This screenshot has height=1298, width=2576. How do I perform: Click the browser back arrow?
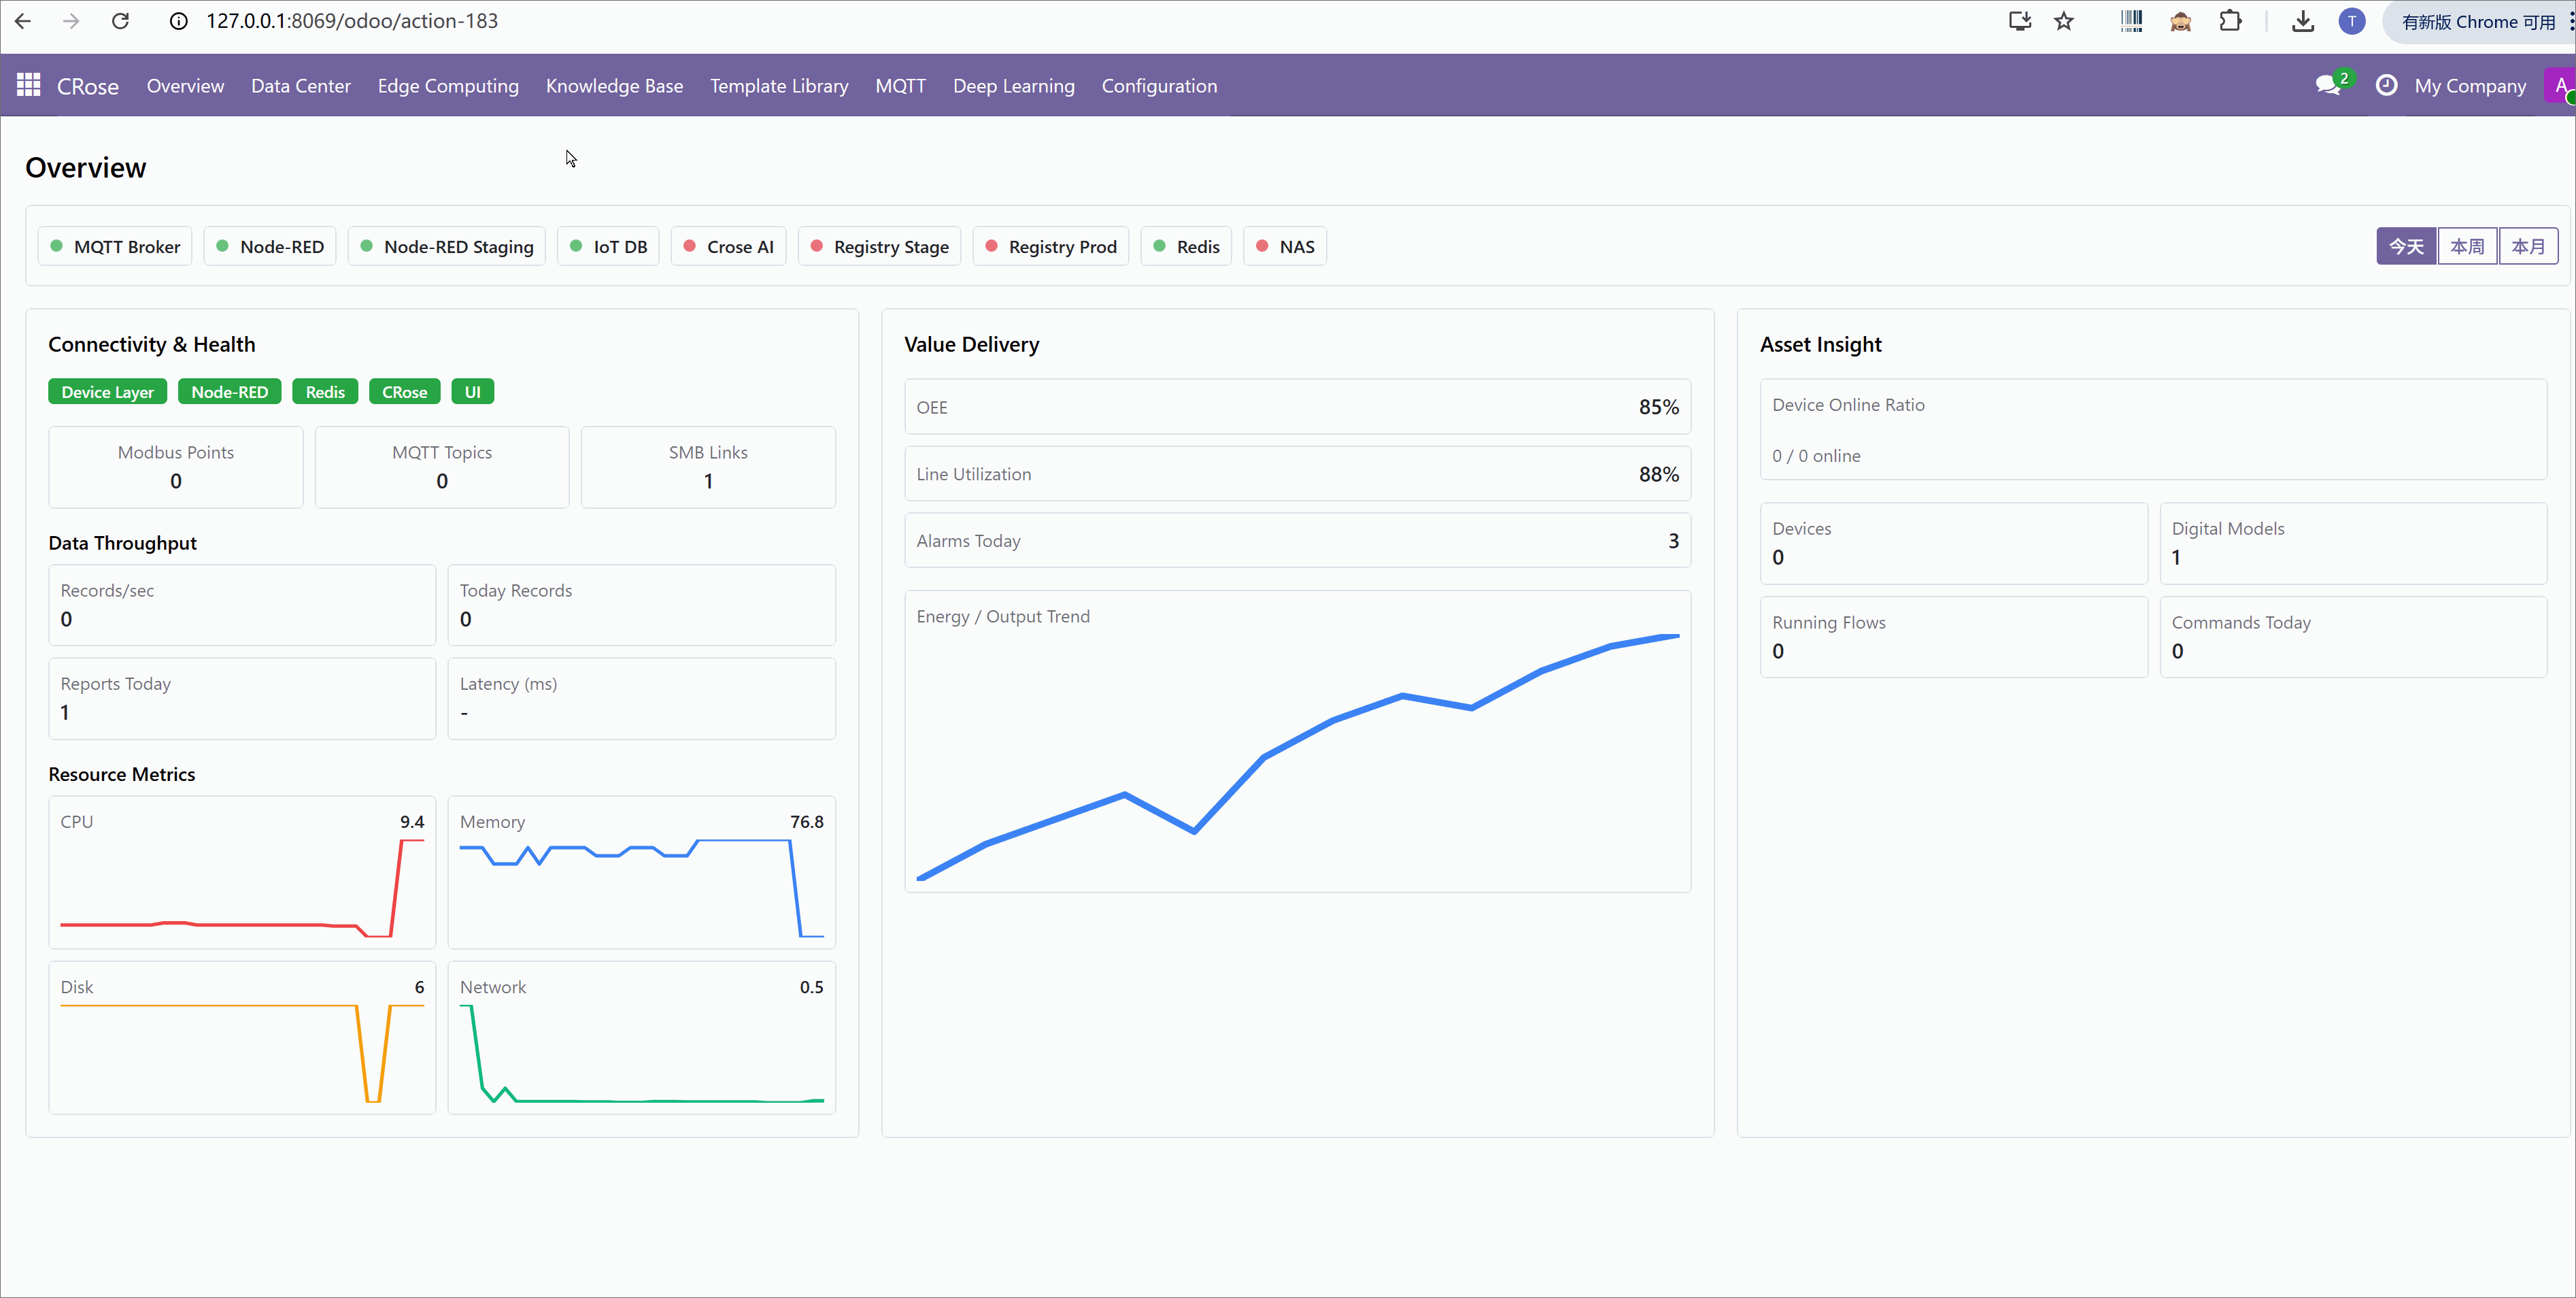pyautogui.click(x=23, y=21)
